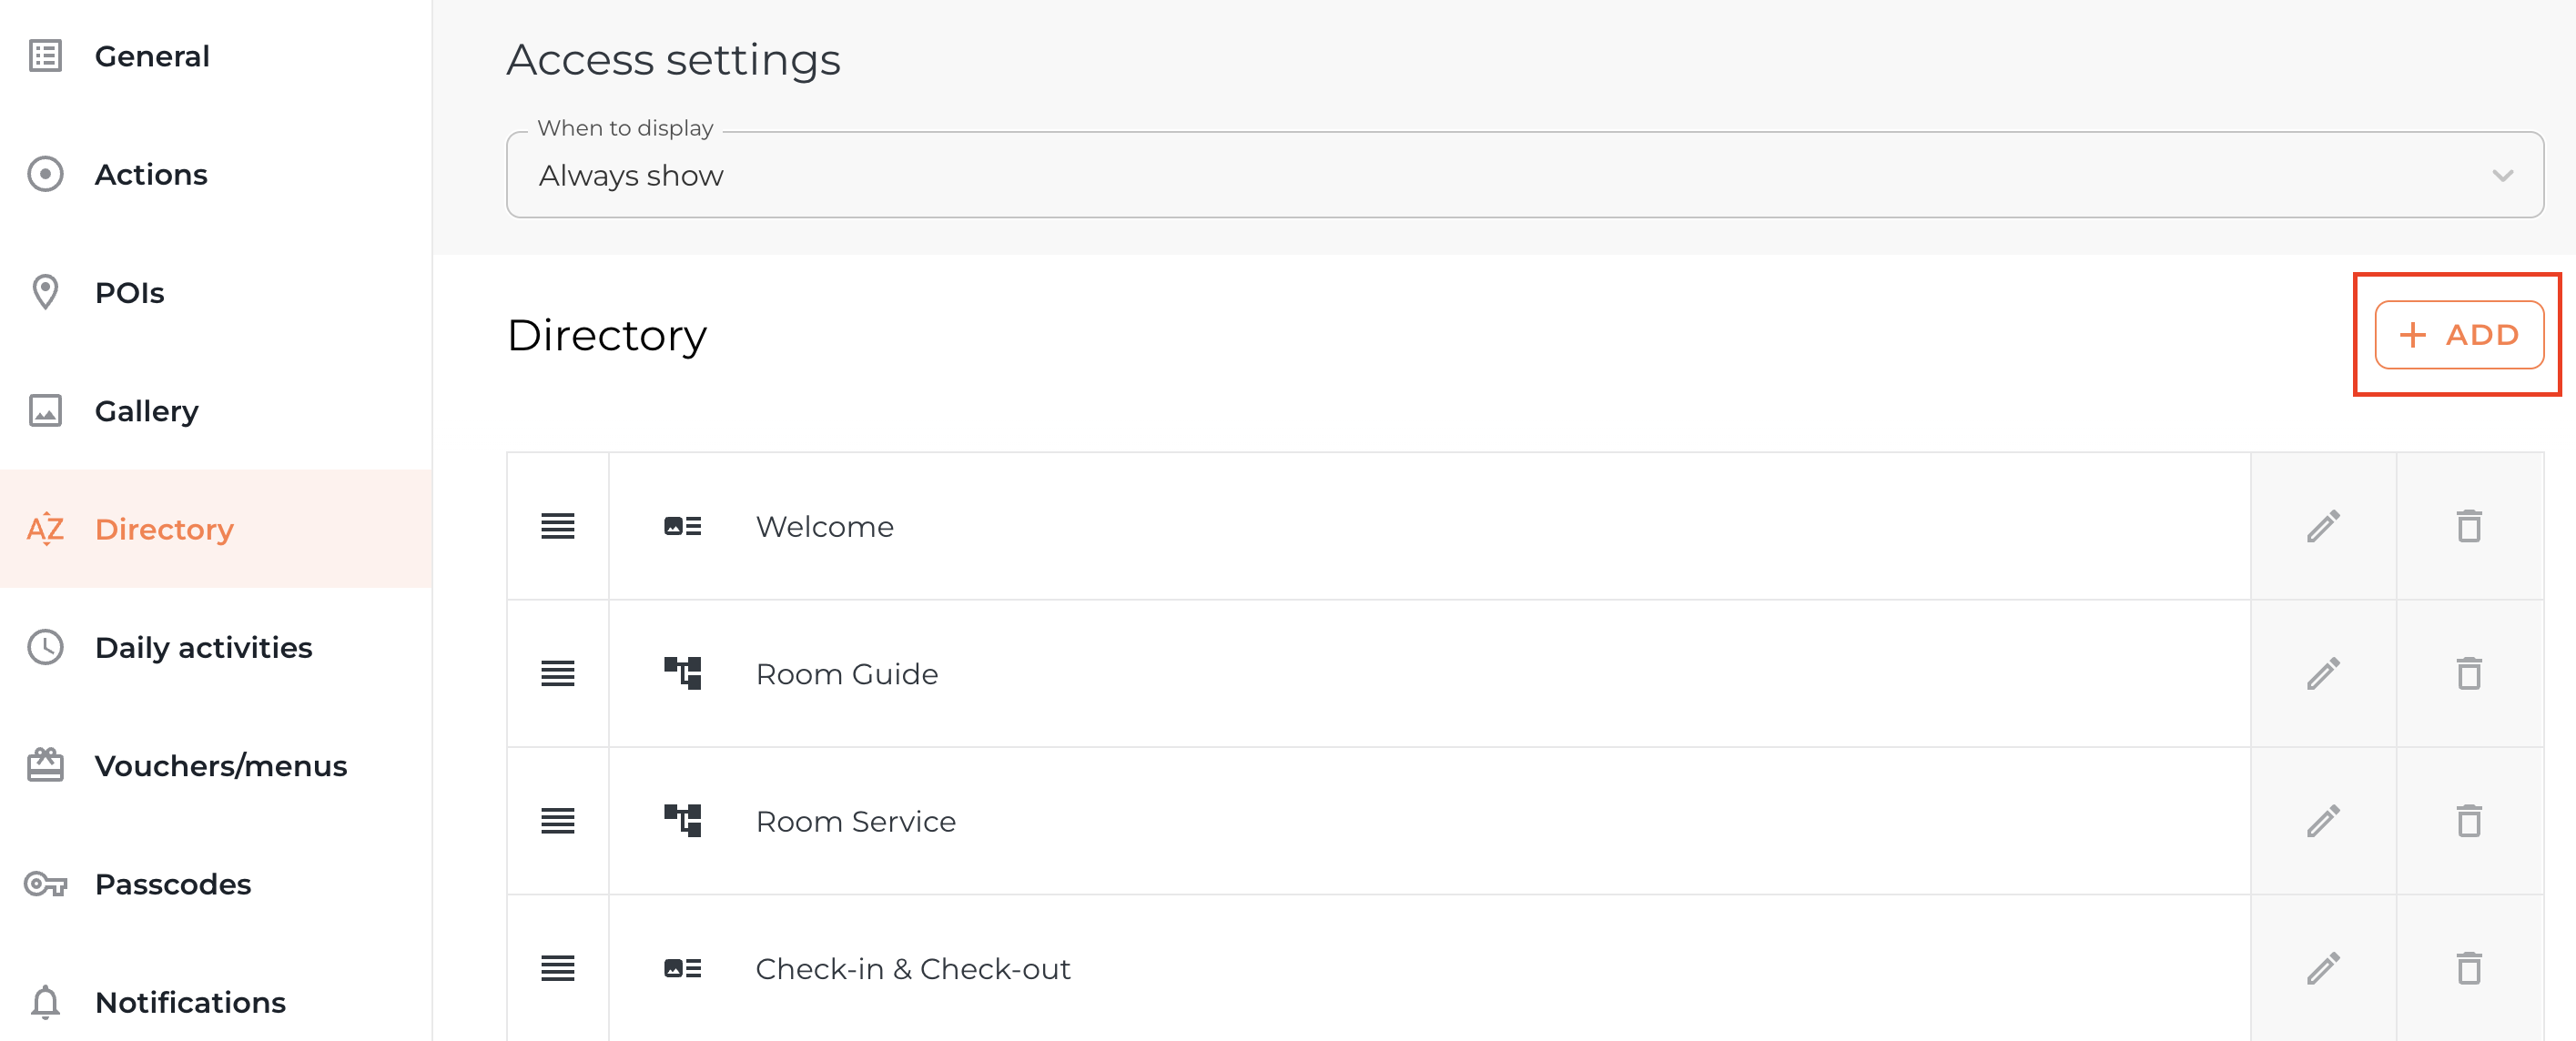The image size is (2576, 1041).
Task: Click the pencil icon for Room Guide
Action: pyautogui.click(x=2322, y=674)
